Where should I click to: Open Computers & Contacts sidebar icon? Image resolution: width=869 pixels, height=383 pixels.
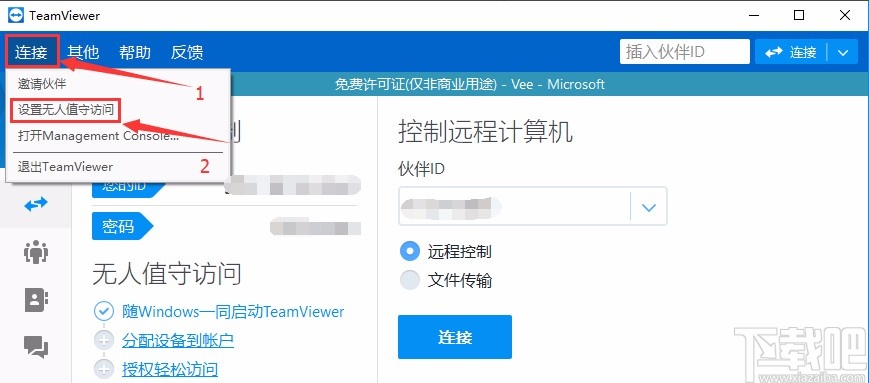[36, 300]
